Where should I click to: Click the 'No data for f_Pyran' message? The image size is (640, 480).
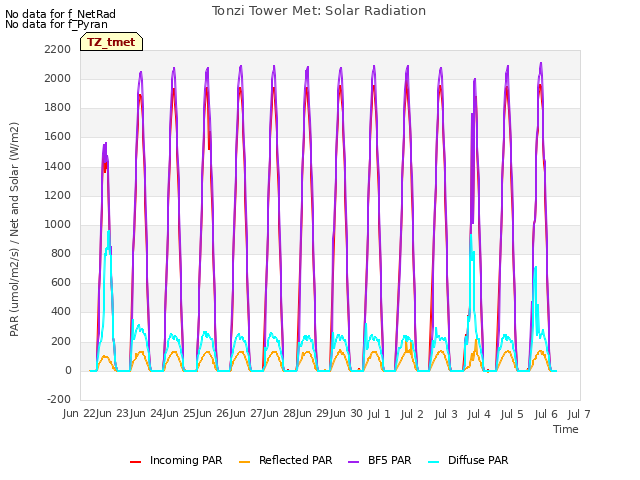[56, 24]
